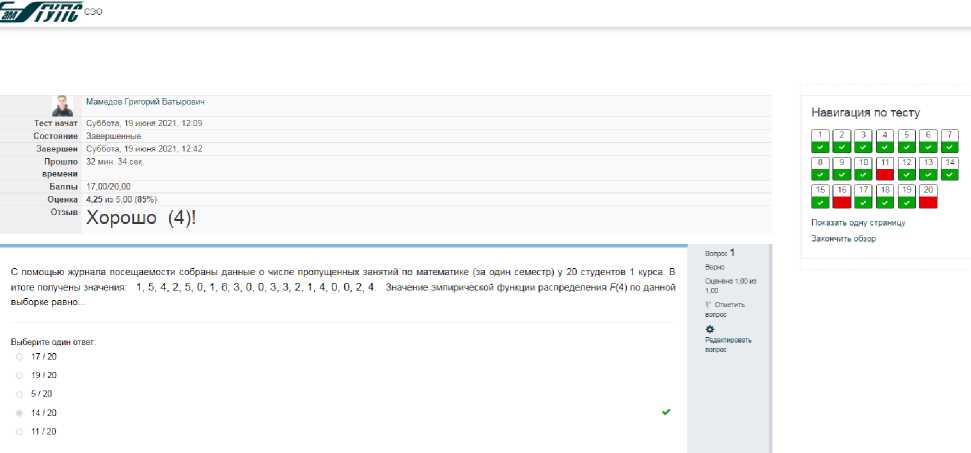Click the score '17,00/20,00' value
The width and height of the screenshot is (971, 453).
pos(108,186)
